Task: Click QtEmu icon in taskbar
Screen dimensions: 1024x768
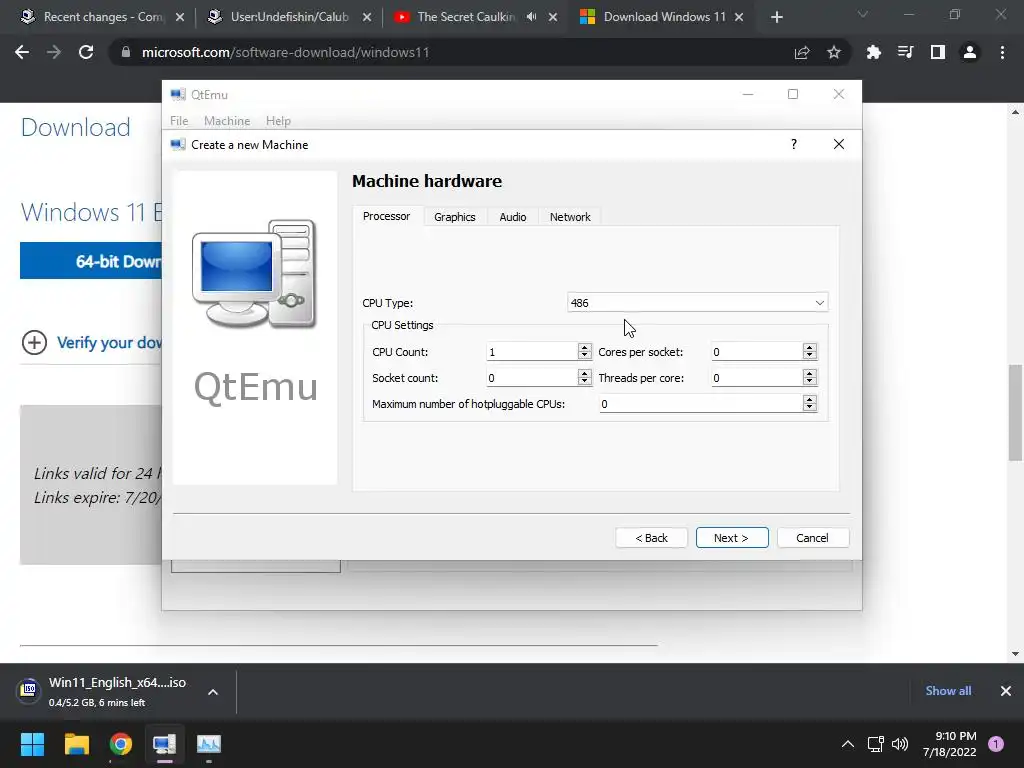Action: point(165,744)
